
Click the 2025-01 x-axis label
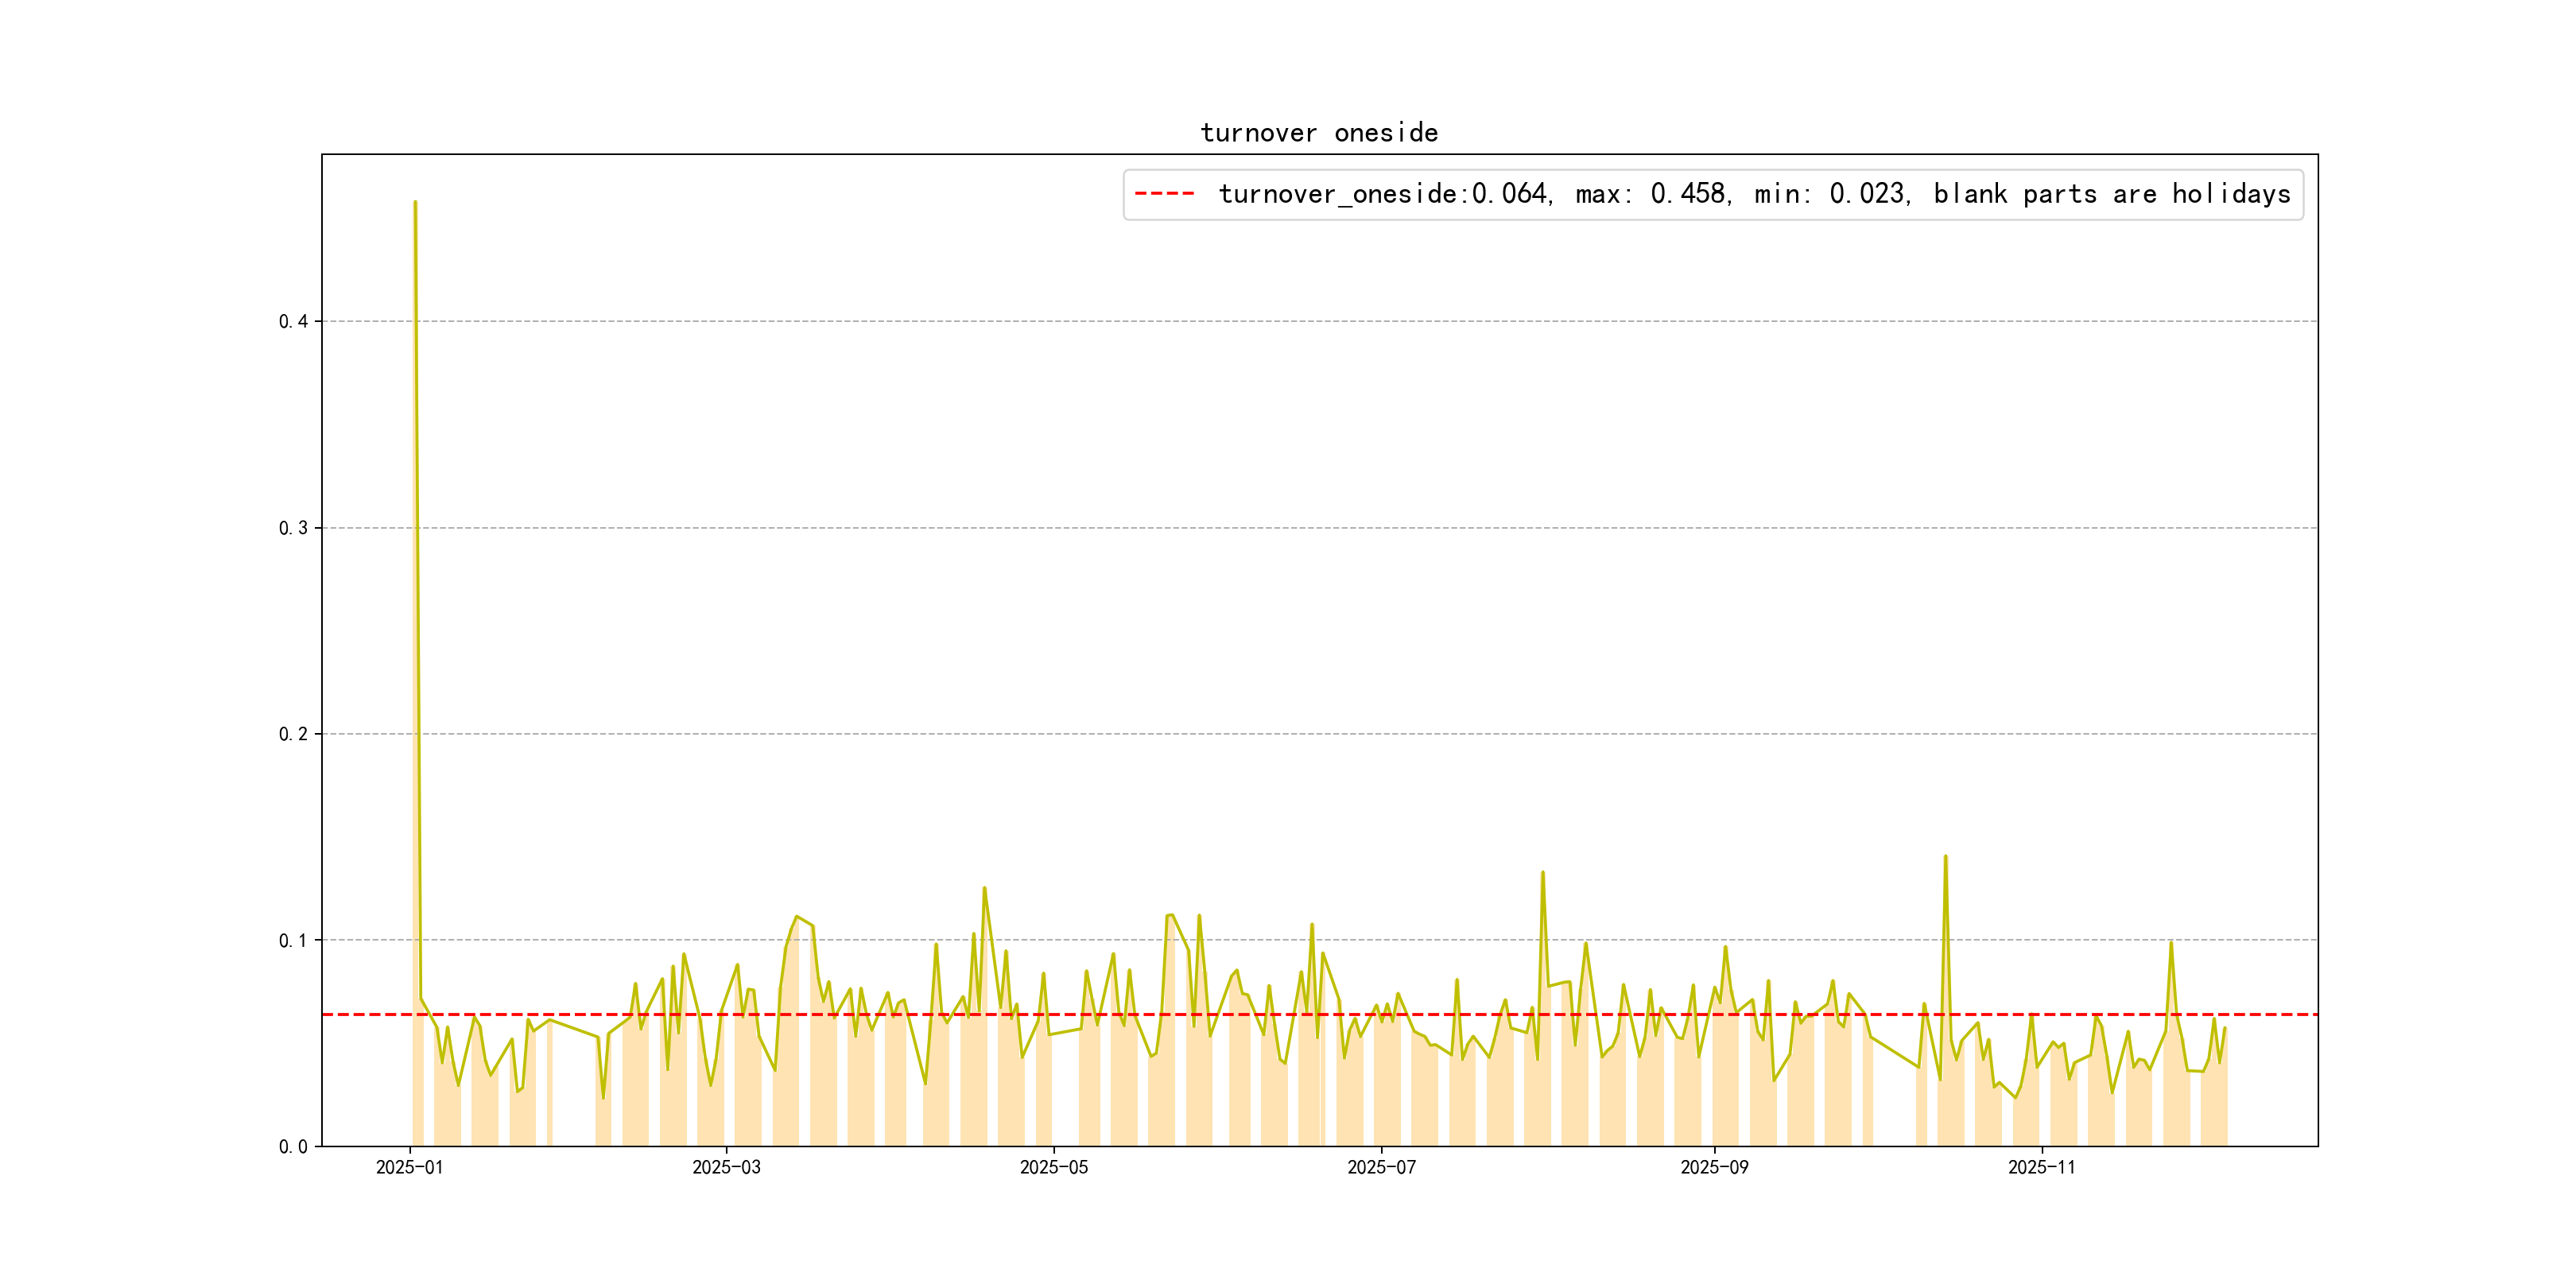409,1168
